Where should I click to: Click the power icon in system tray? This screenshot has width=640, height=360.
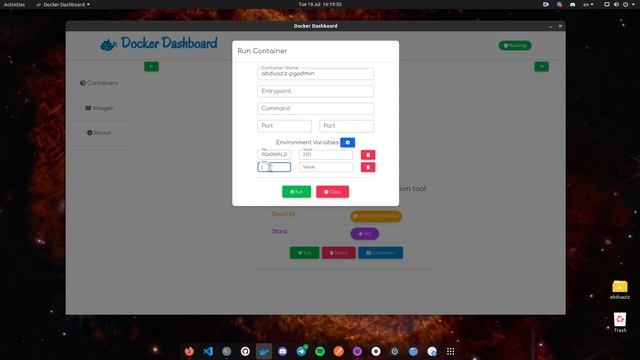(625, 4)
